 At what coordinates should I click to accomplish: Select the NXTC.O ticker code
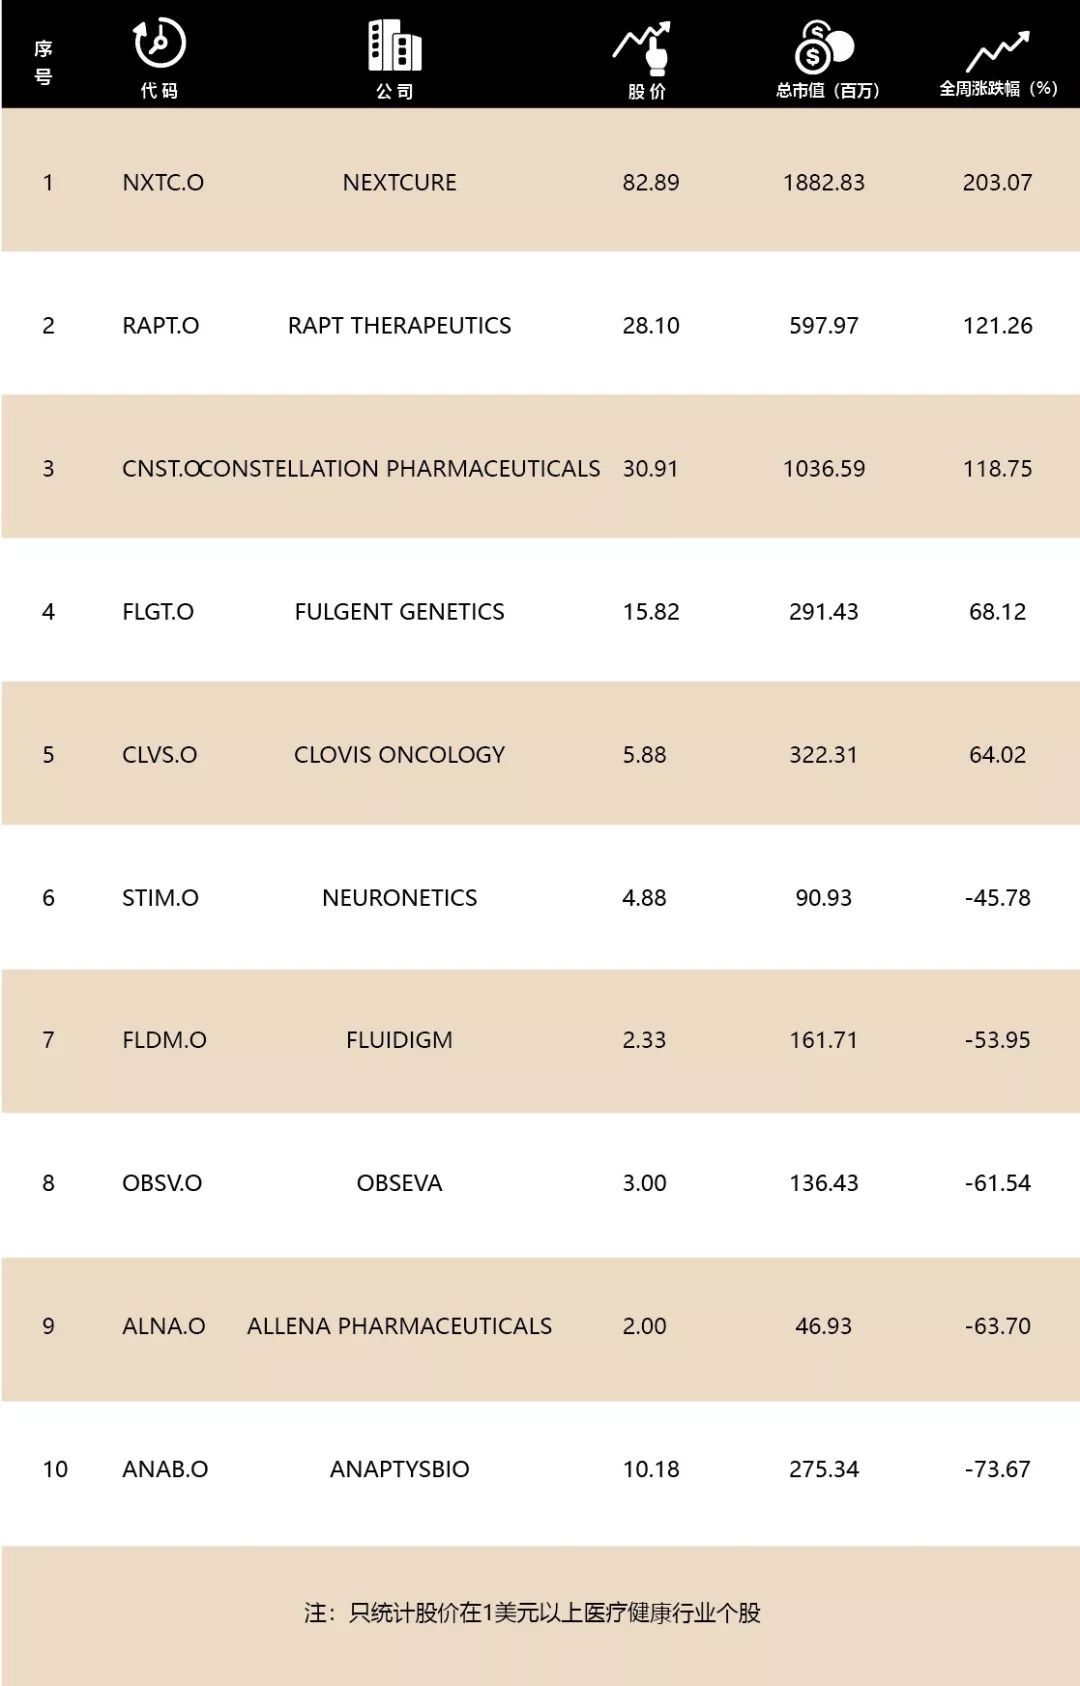(163, 182)
